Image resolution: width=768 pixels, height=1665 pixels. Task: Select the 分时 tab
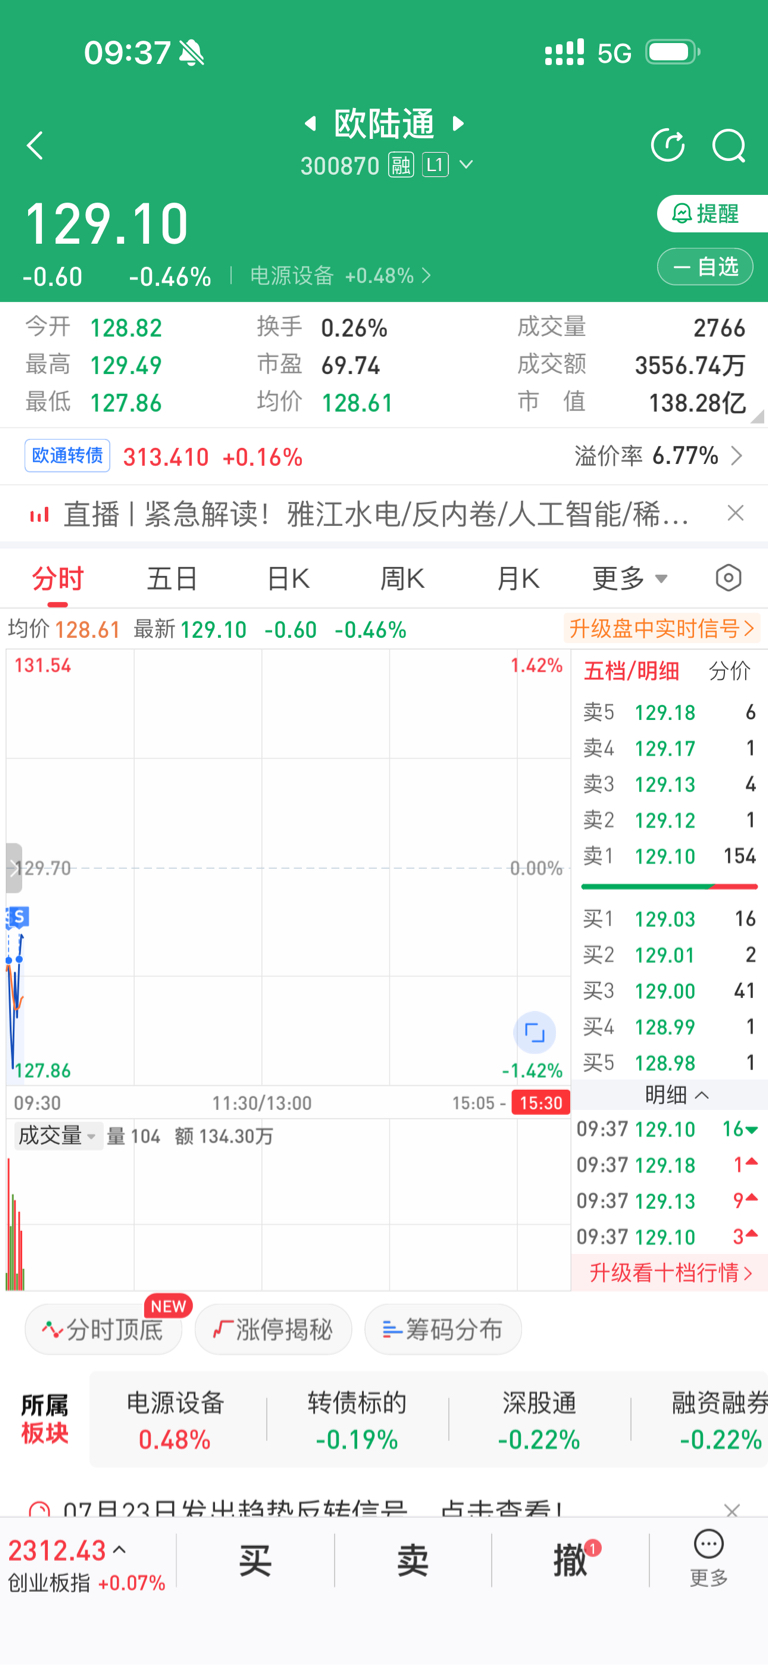58,579
